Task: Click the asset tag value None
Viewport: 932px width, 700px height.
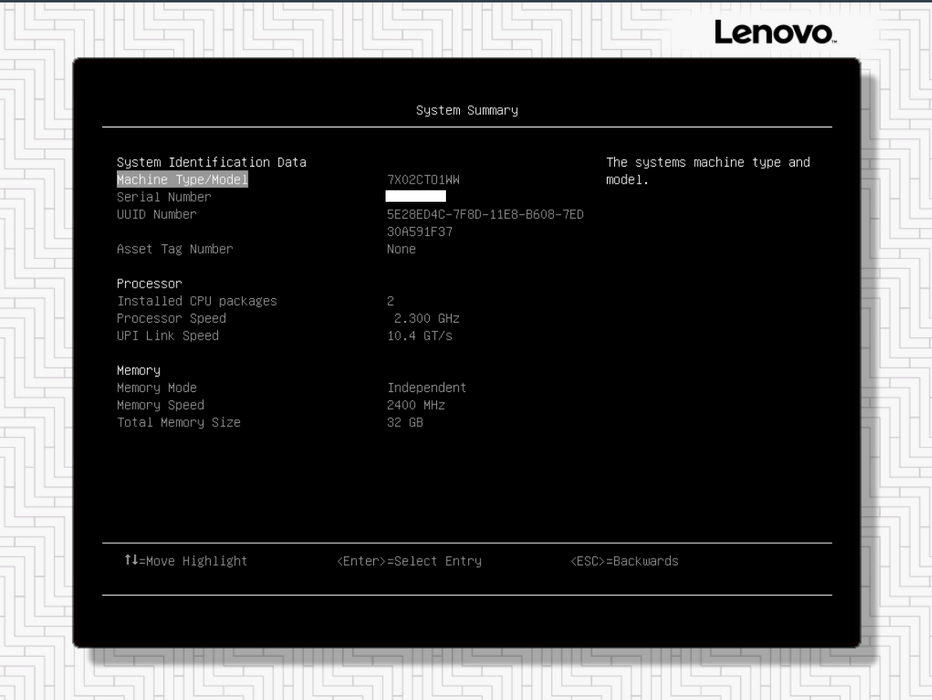Action: 401,249
